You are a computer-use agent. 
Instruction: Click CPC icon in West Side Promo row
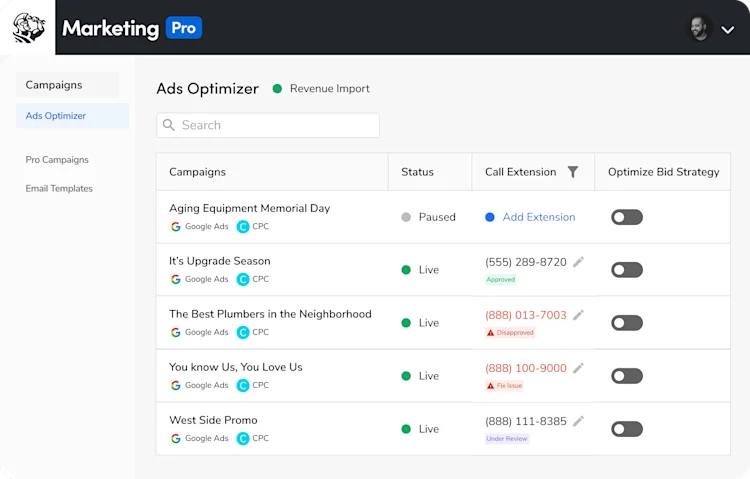click(x=243, y=439)
